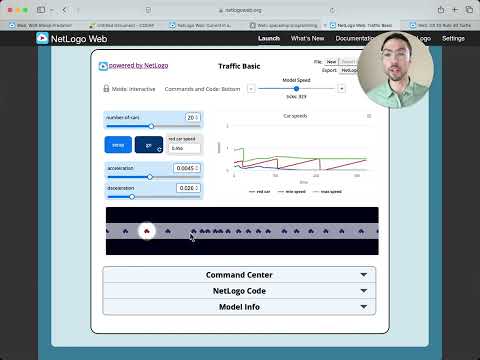The width and height of the screenshot is (480, 360).
Task: Click the deceleration value field 0.026
Action: 188,188
